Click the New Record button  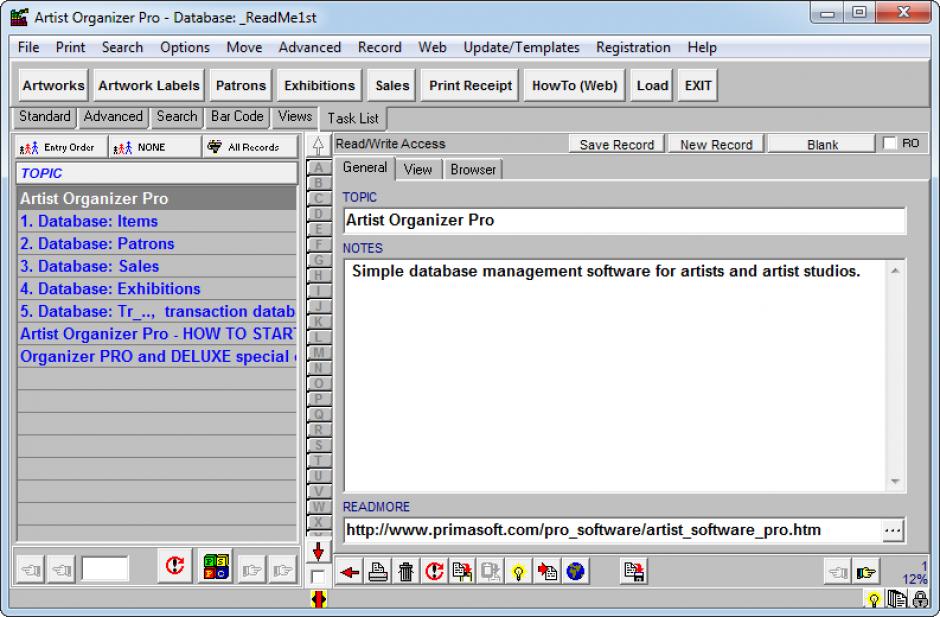pos(716,145)
